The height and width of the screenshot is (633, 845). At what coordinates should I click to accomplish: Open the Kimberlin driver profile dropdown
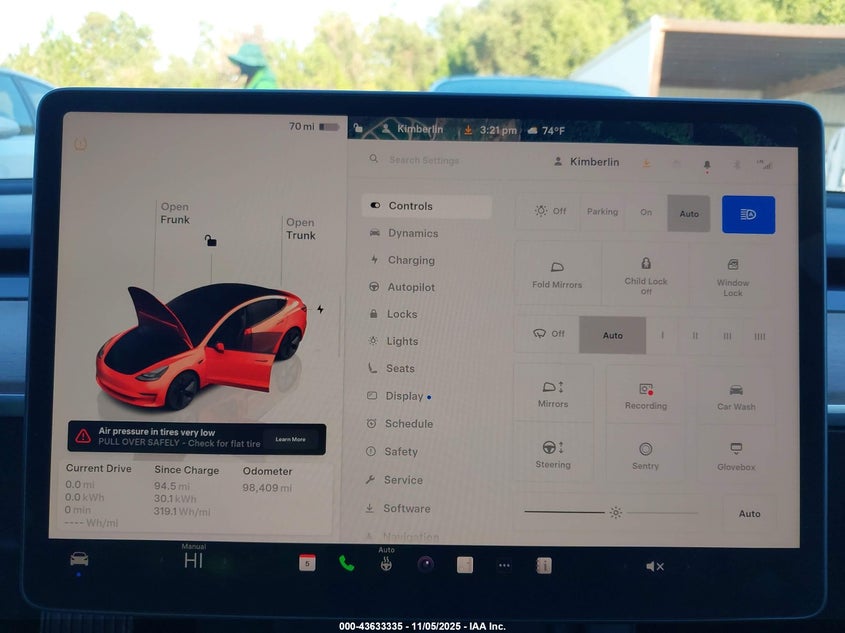coord(586,162)
